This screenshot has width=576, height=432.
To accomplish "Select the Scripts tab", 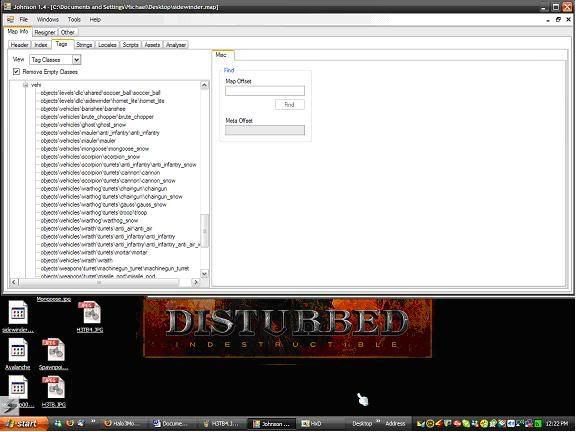I will (130, 44).
